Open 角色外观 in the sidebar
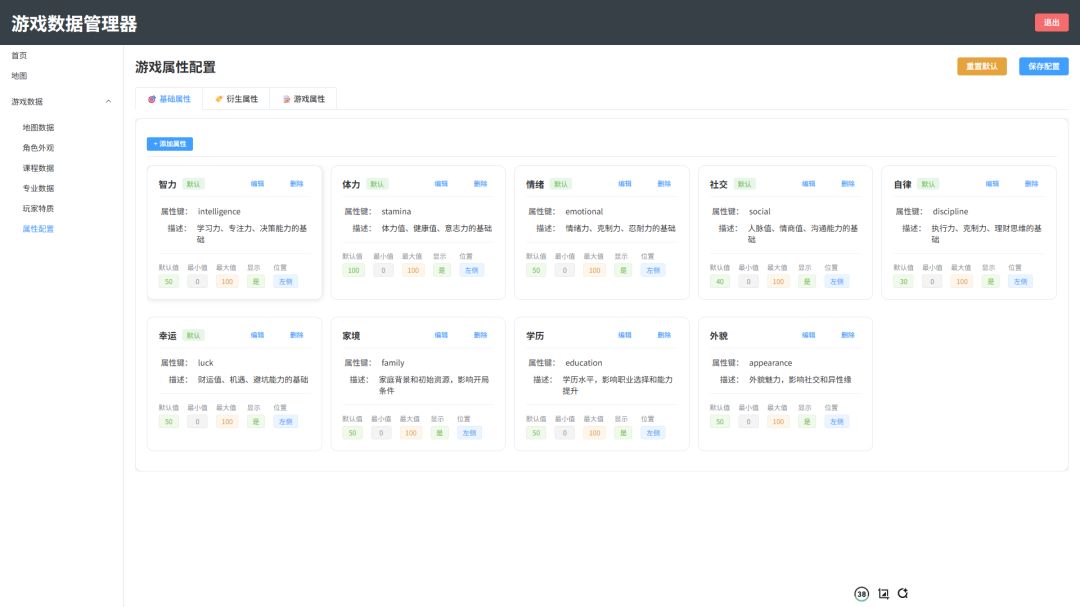The width and height of the screenshot is (1080, 607). [x=38, y=147]
